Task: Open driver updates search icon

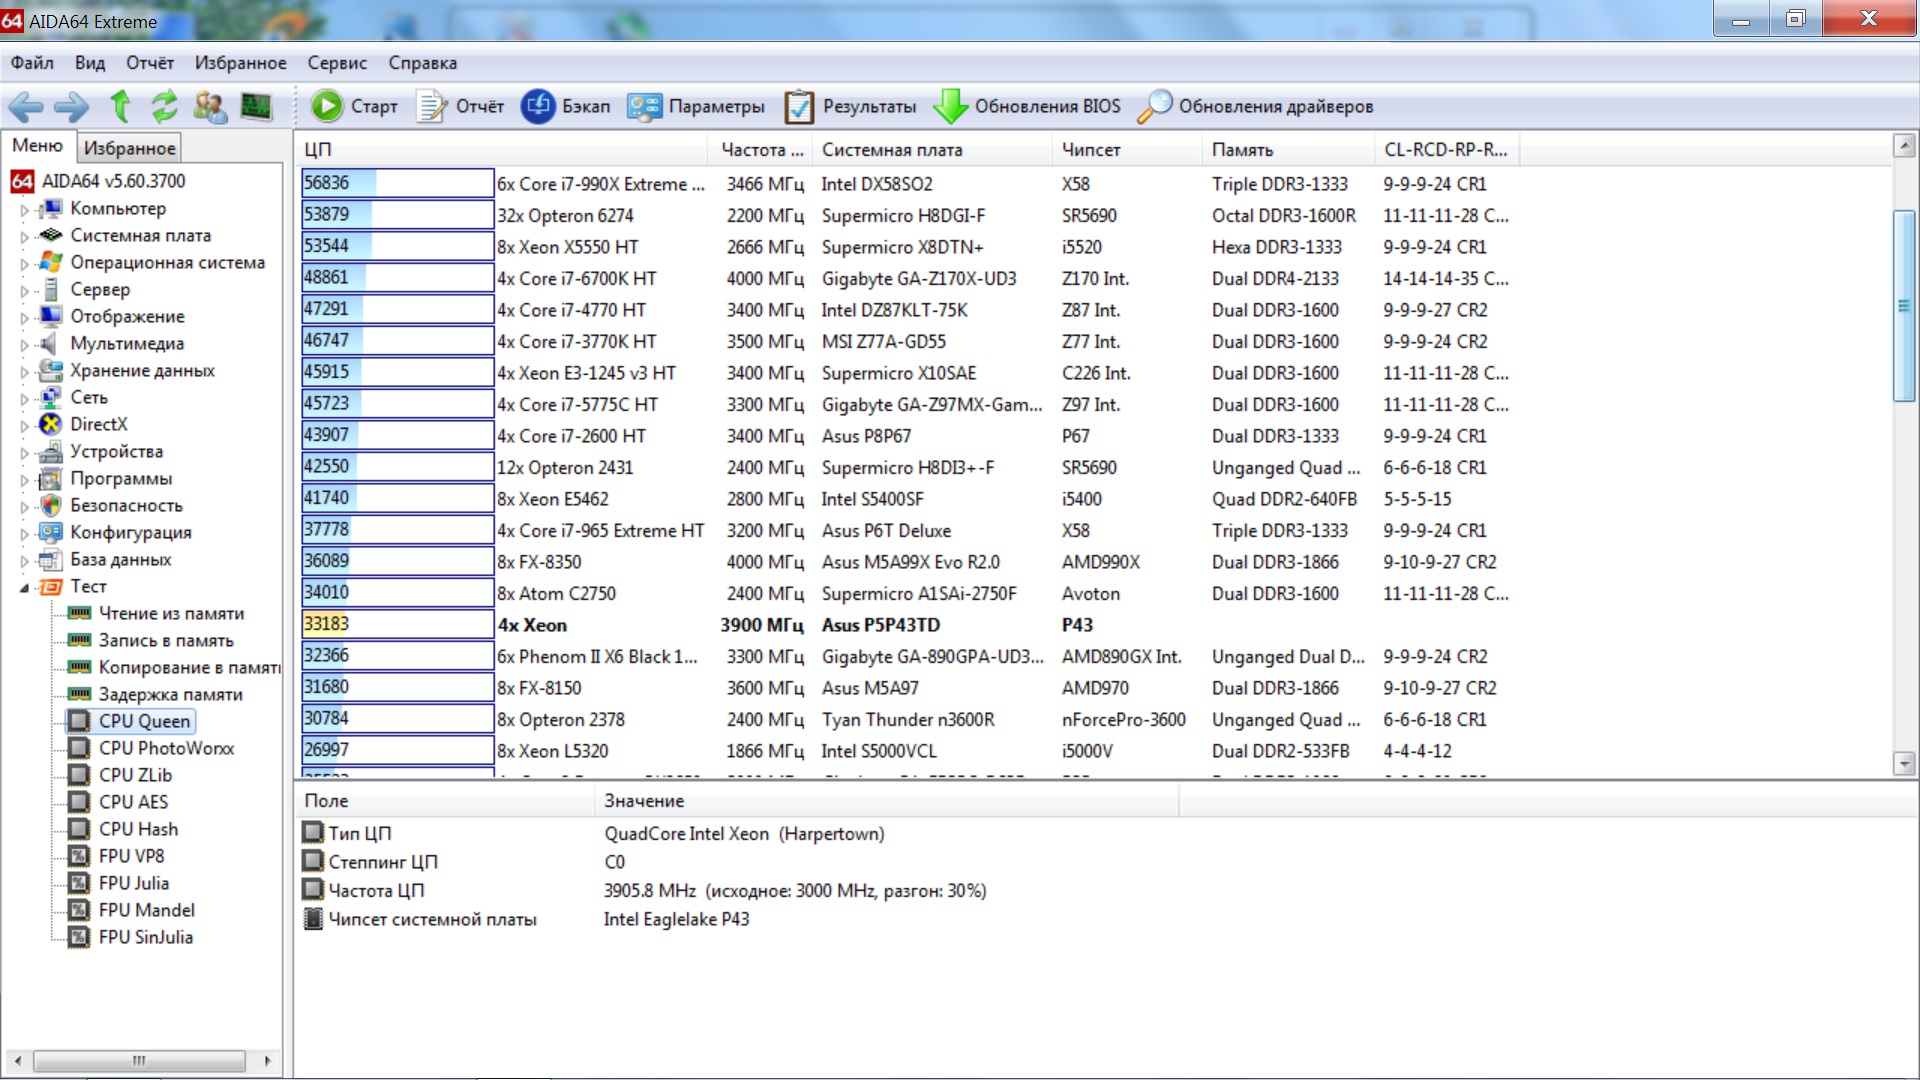Action: (1154, 106)
